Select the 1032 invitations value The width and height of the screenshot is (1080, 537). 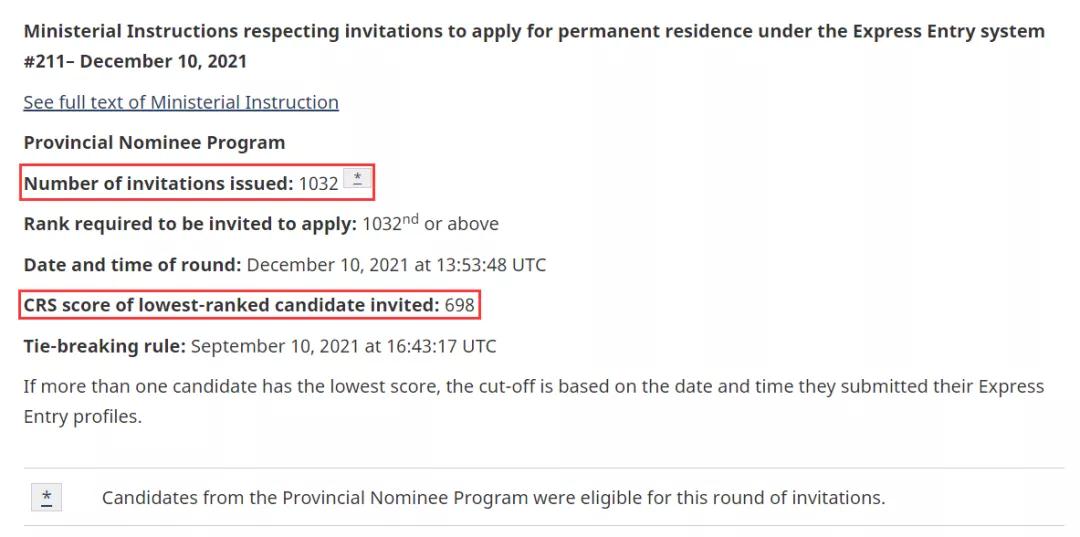tap(318, 184)
